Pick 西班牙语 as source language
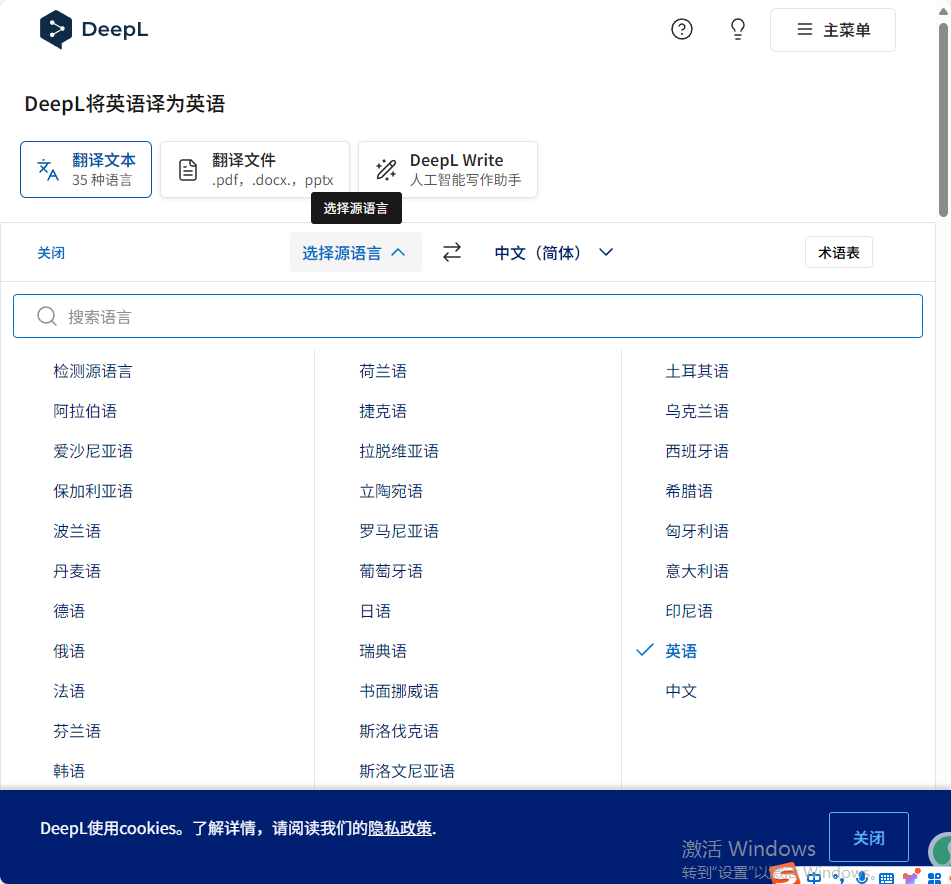Viewport: 951px width, 884px height. pyautogui.click(x=697, y=451)
